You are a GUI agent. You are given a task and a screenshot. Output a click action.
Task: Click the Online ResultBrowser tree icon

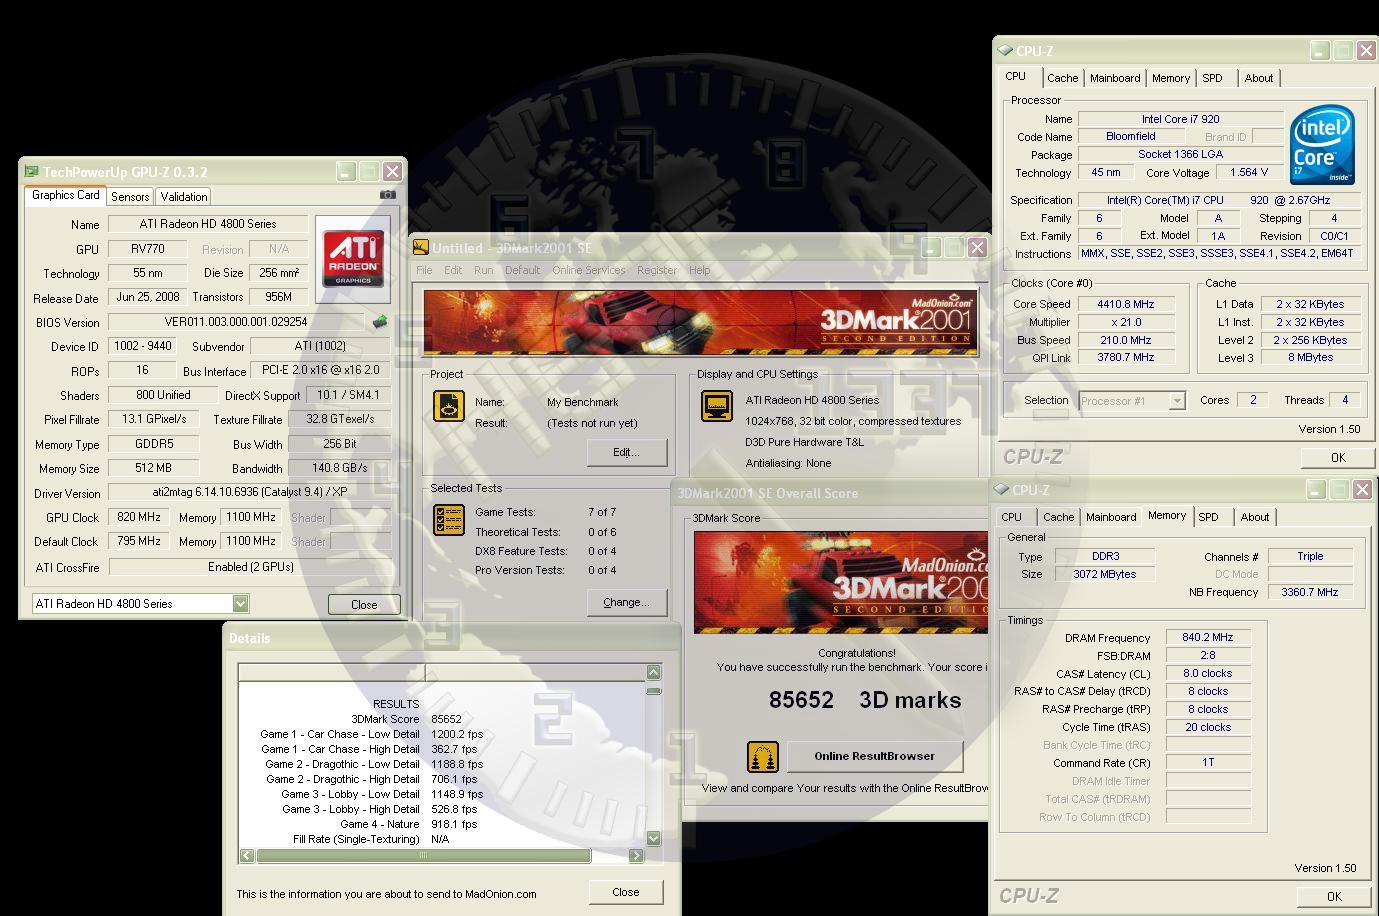click(763, 756)
